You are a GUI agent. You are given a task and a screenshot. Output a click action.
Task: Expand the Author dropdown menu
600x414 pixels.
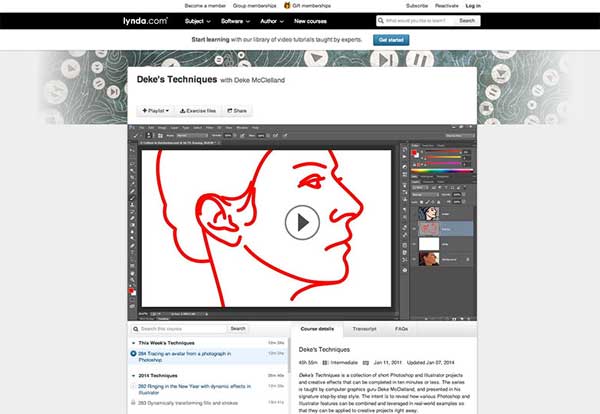pyautogui.click(x=272, y=21)
